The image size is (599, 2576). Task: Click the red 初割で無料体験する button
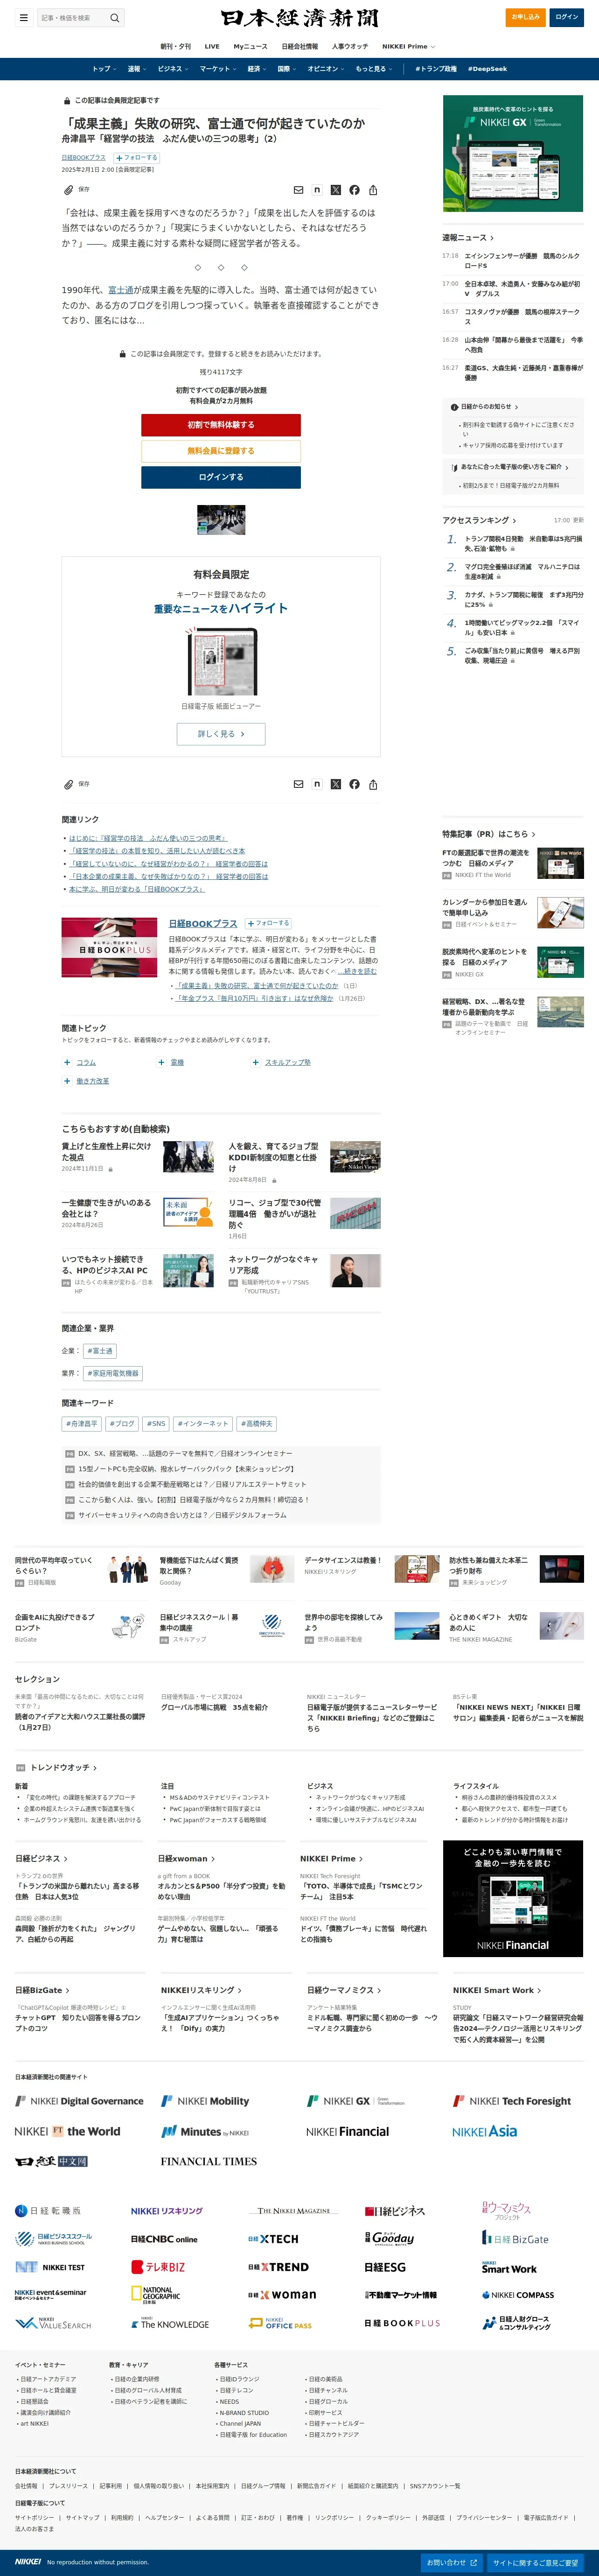tap(221, 425)
